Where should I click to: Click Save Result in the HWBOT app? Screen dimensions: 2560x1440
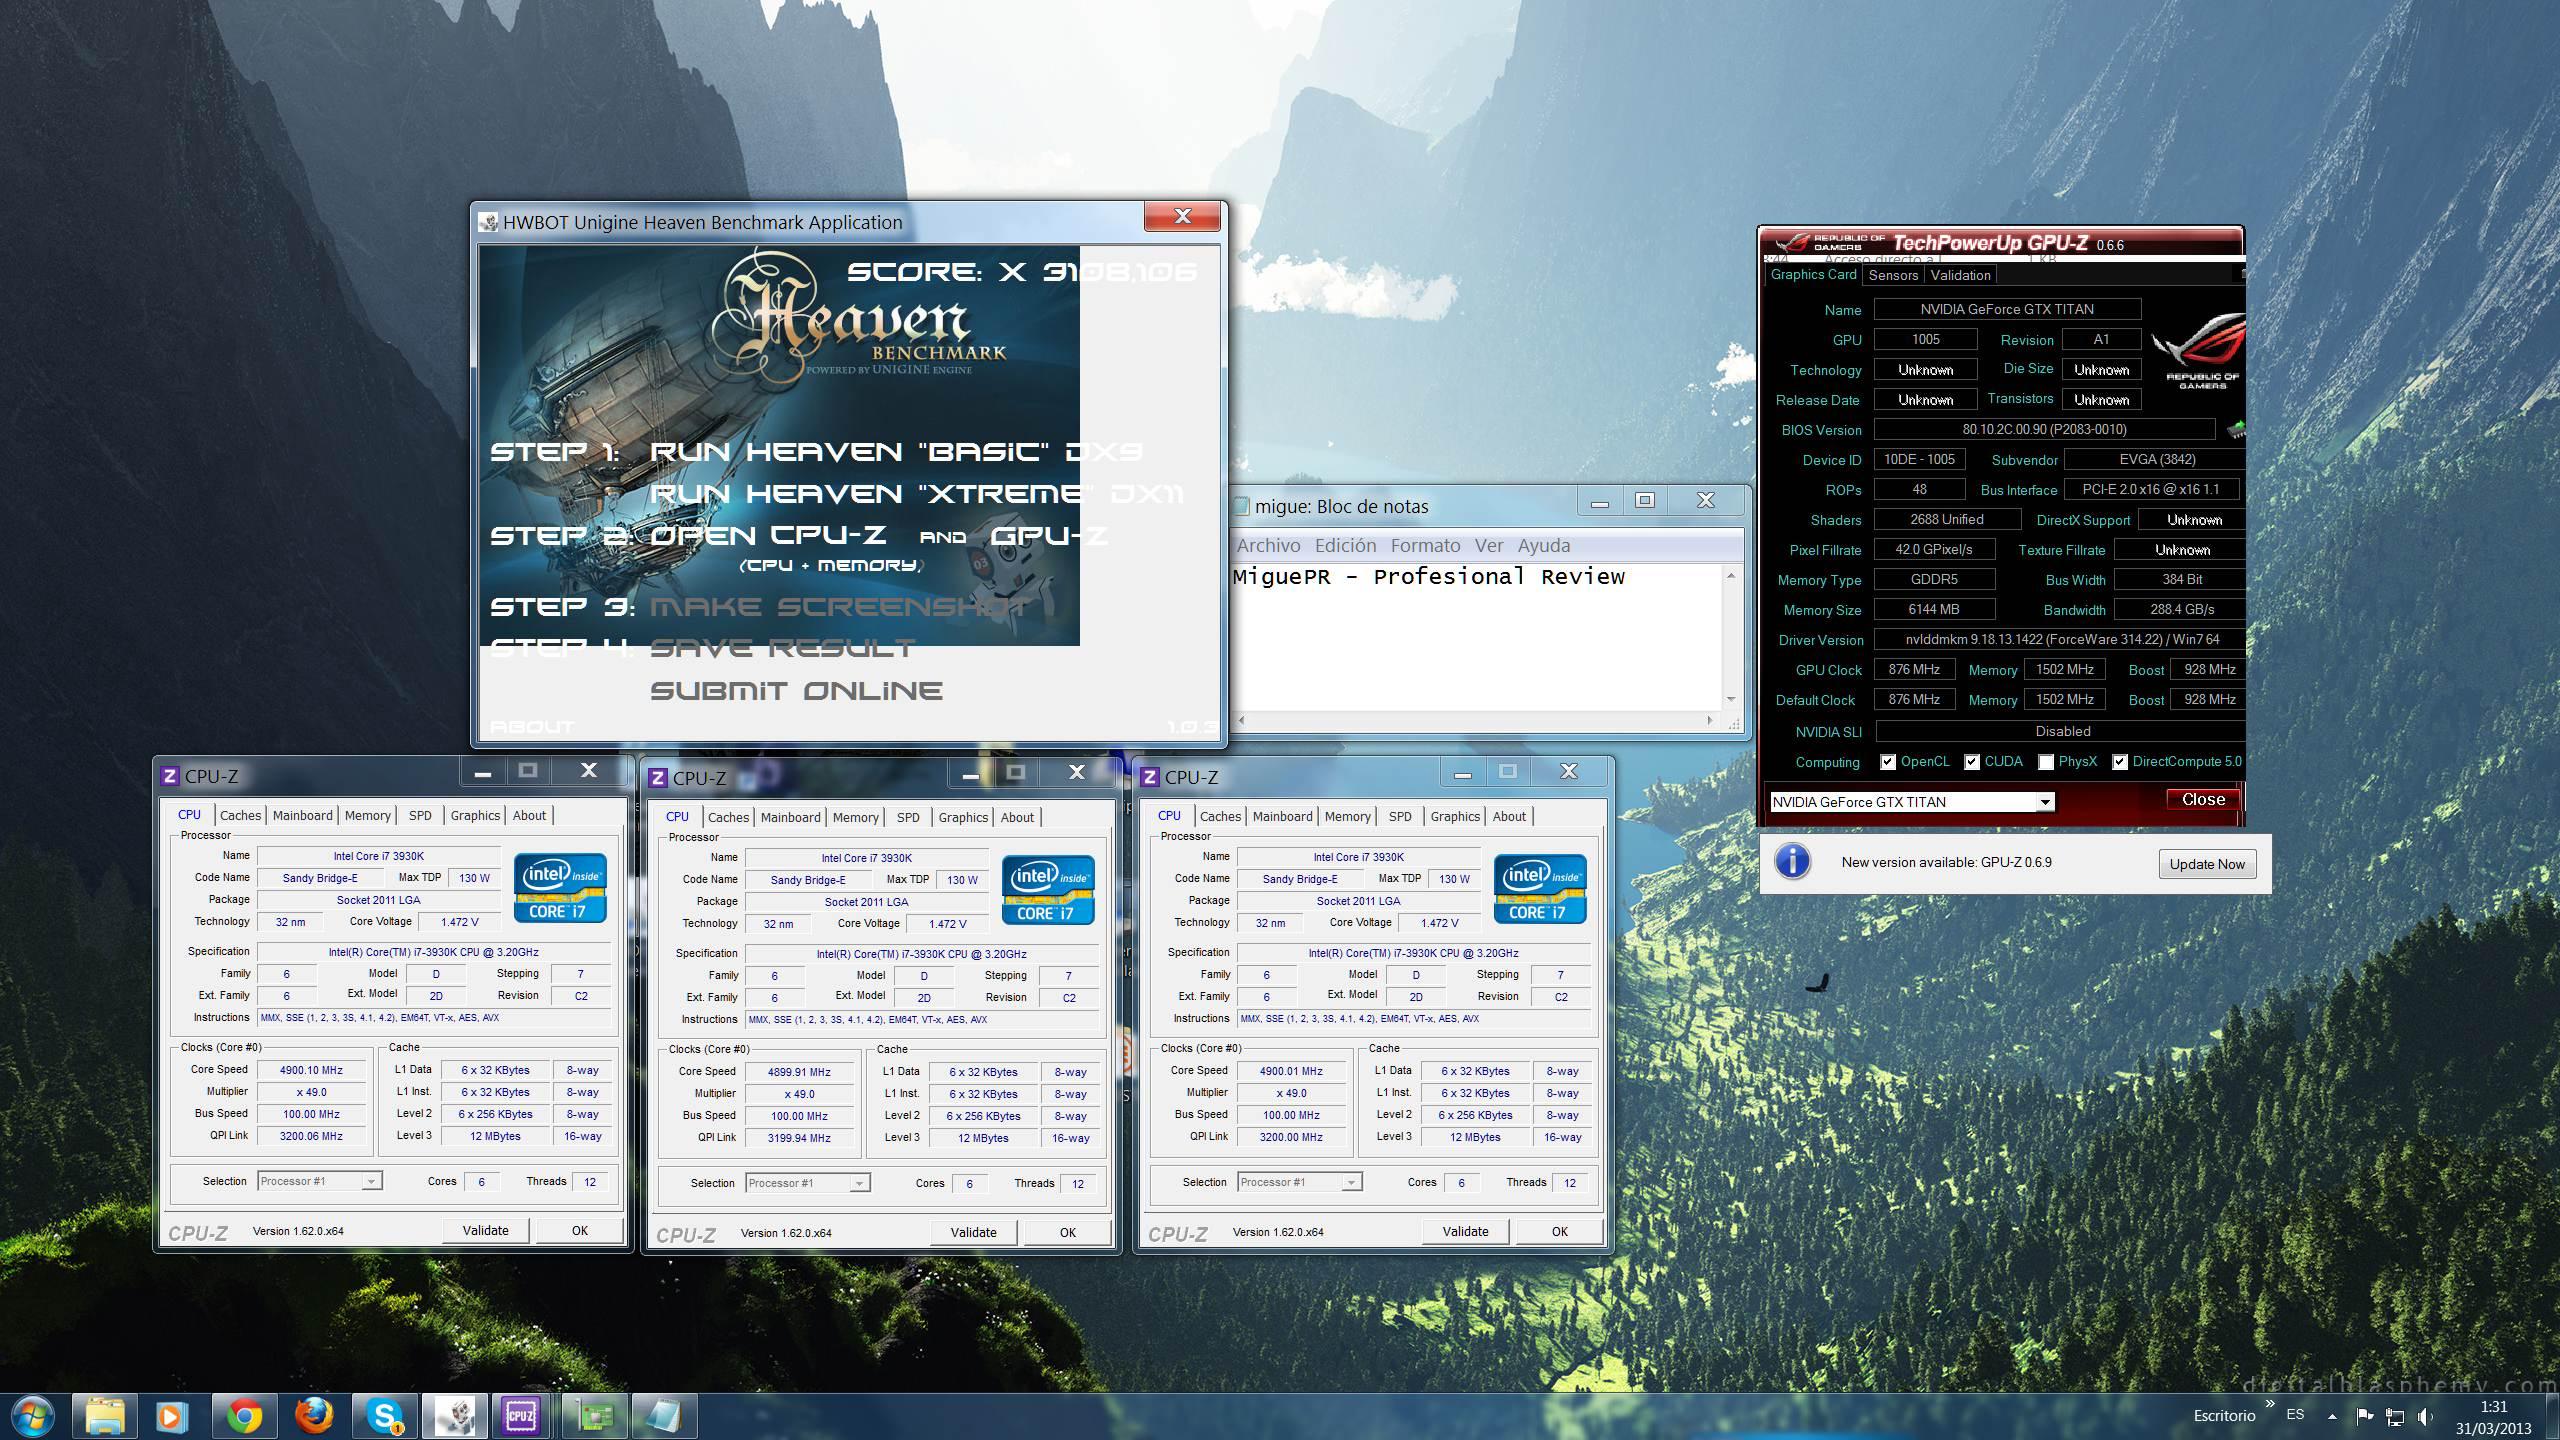[x=782, y=648]
